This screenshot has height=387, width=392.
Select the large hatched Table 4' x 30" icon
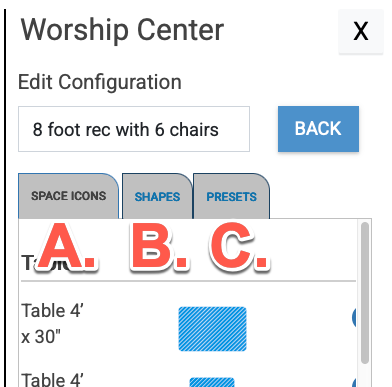point(212,329)
